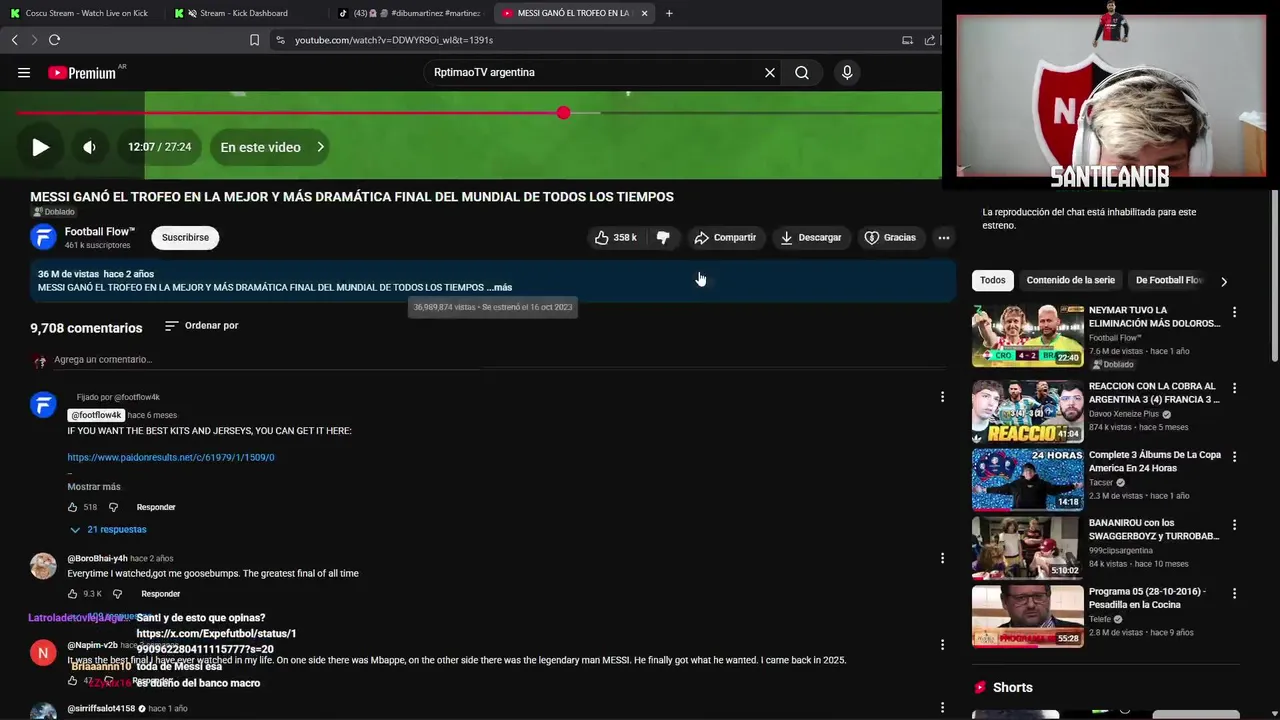The image size is (1280, 720).
Task: Dislike @BoroBhai-y4h's comment
Action: click(x=117, y=594)
